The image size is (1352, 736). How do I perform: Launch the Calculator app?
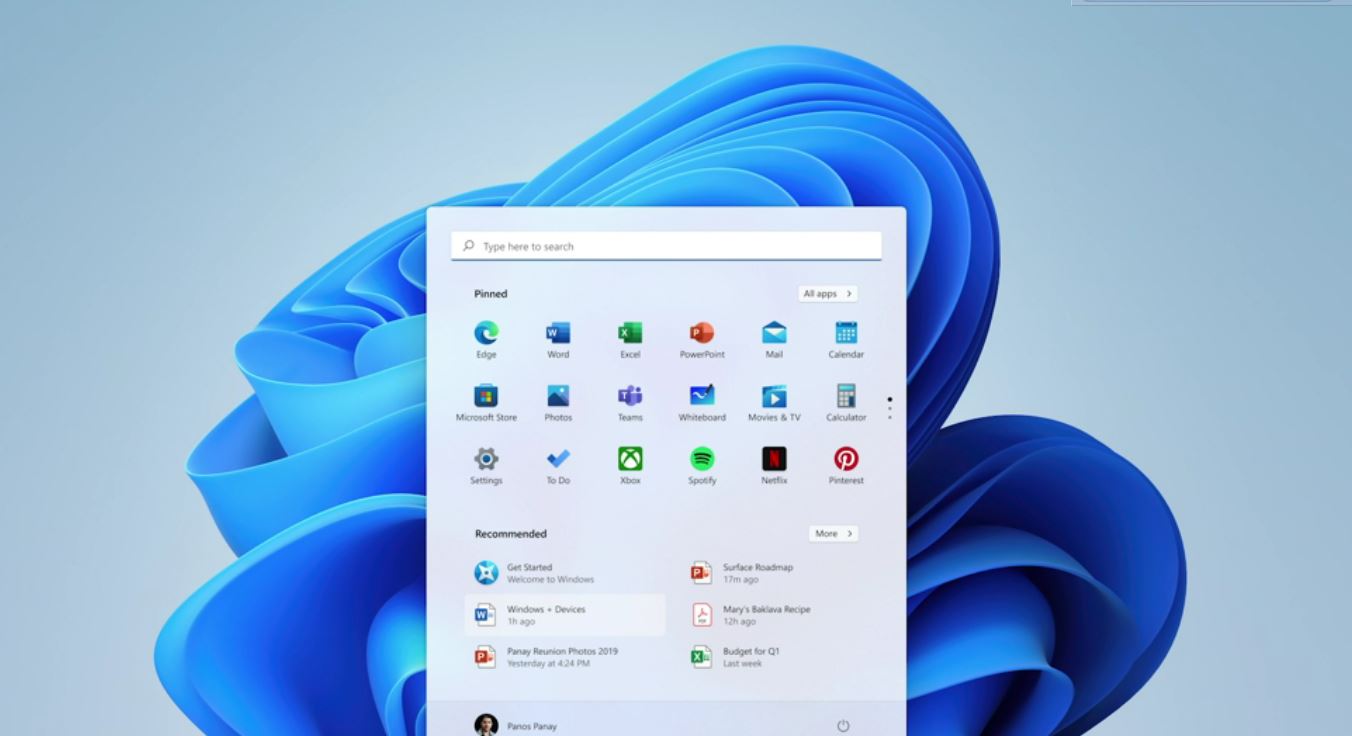pyautogui.click(x=845, y=395)
